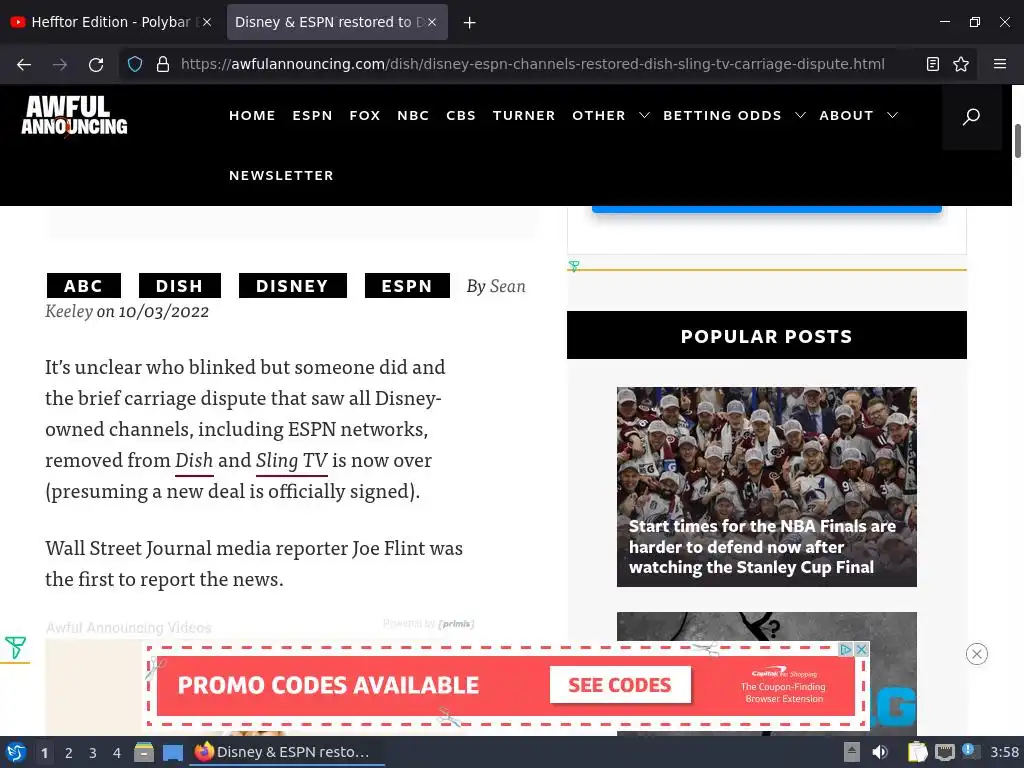The height and width of the screenshot is (768, 1024).
Task: Toggle reader view for the article
Action: (933, 64)
